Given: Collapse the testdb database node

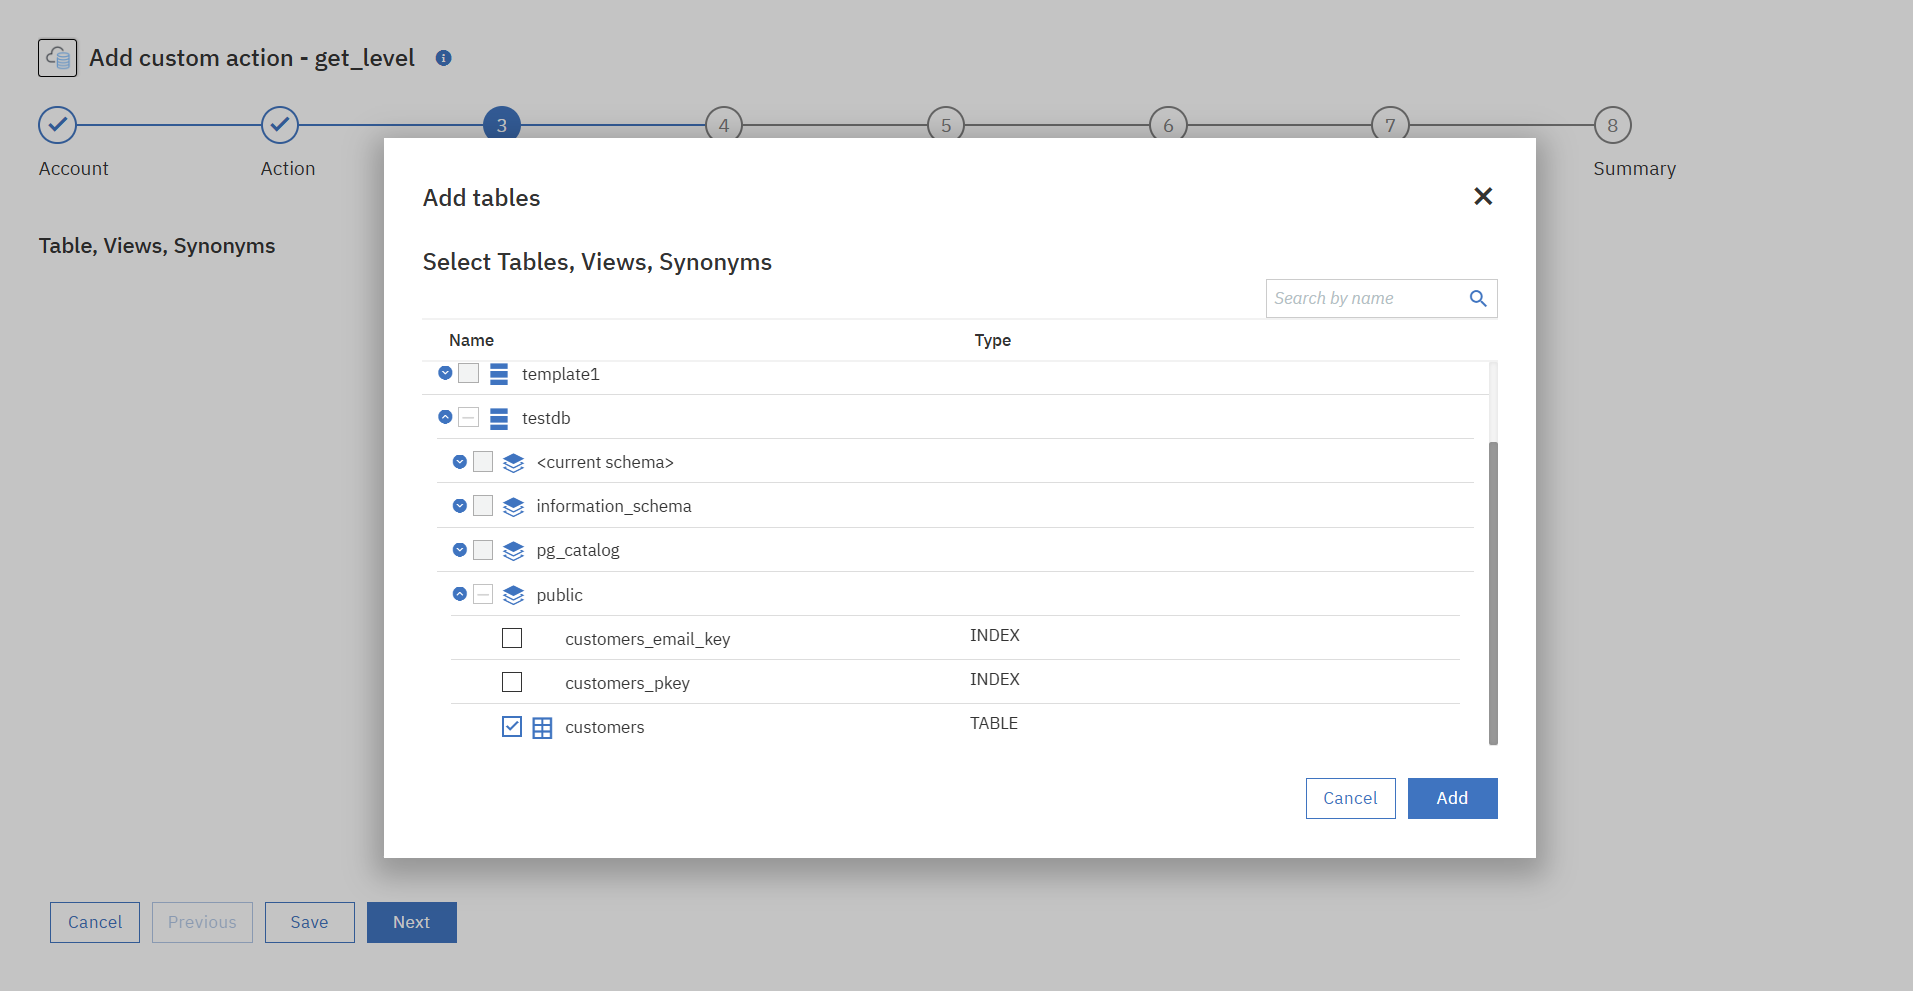Looking at the screenshot, I should tap(445, 417).
